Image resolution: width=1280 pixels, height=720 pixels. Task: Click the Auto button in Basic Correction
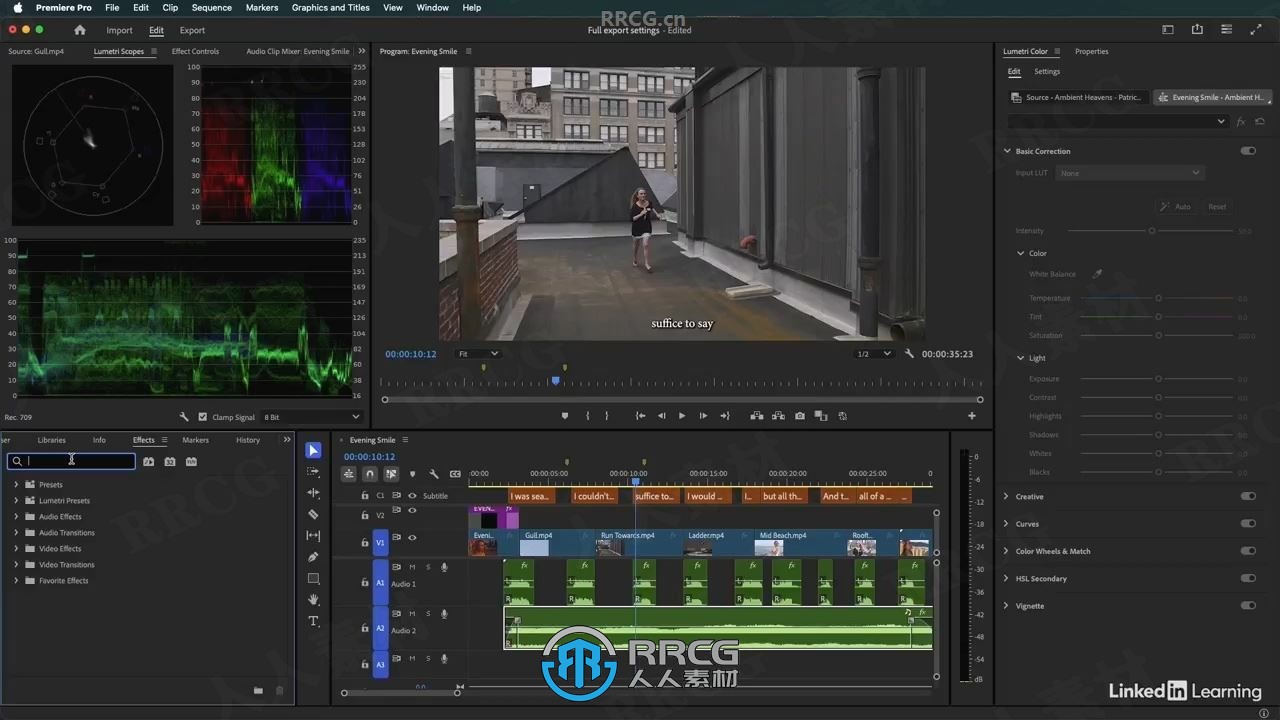click(x=1176, y=207)
